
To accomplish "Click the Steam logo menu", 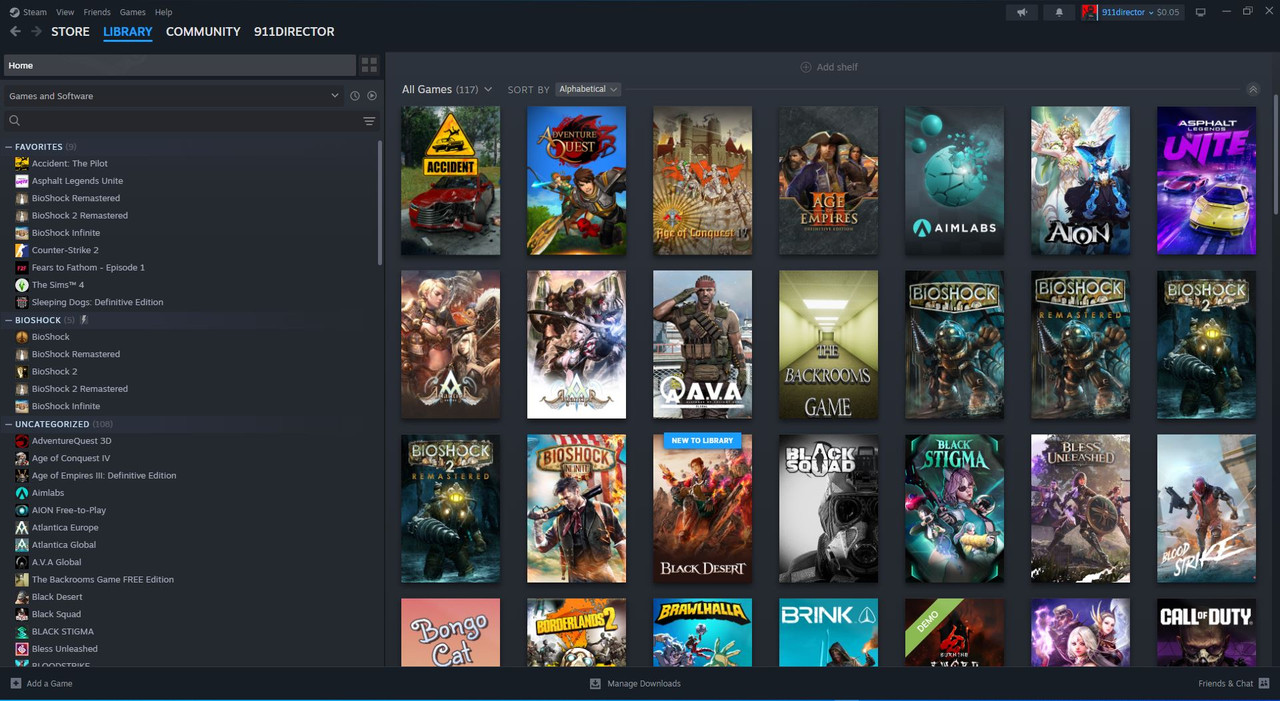I will click(28, 12).
